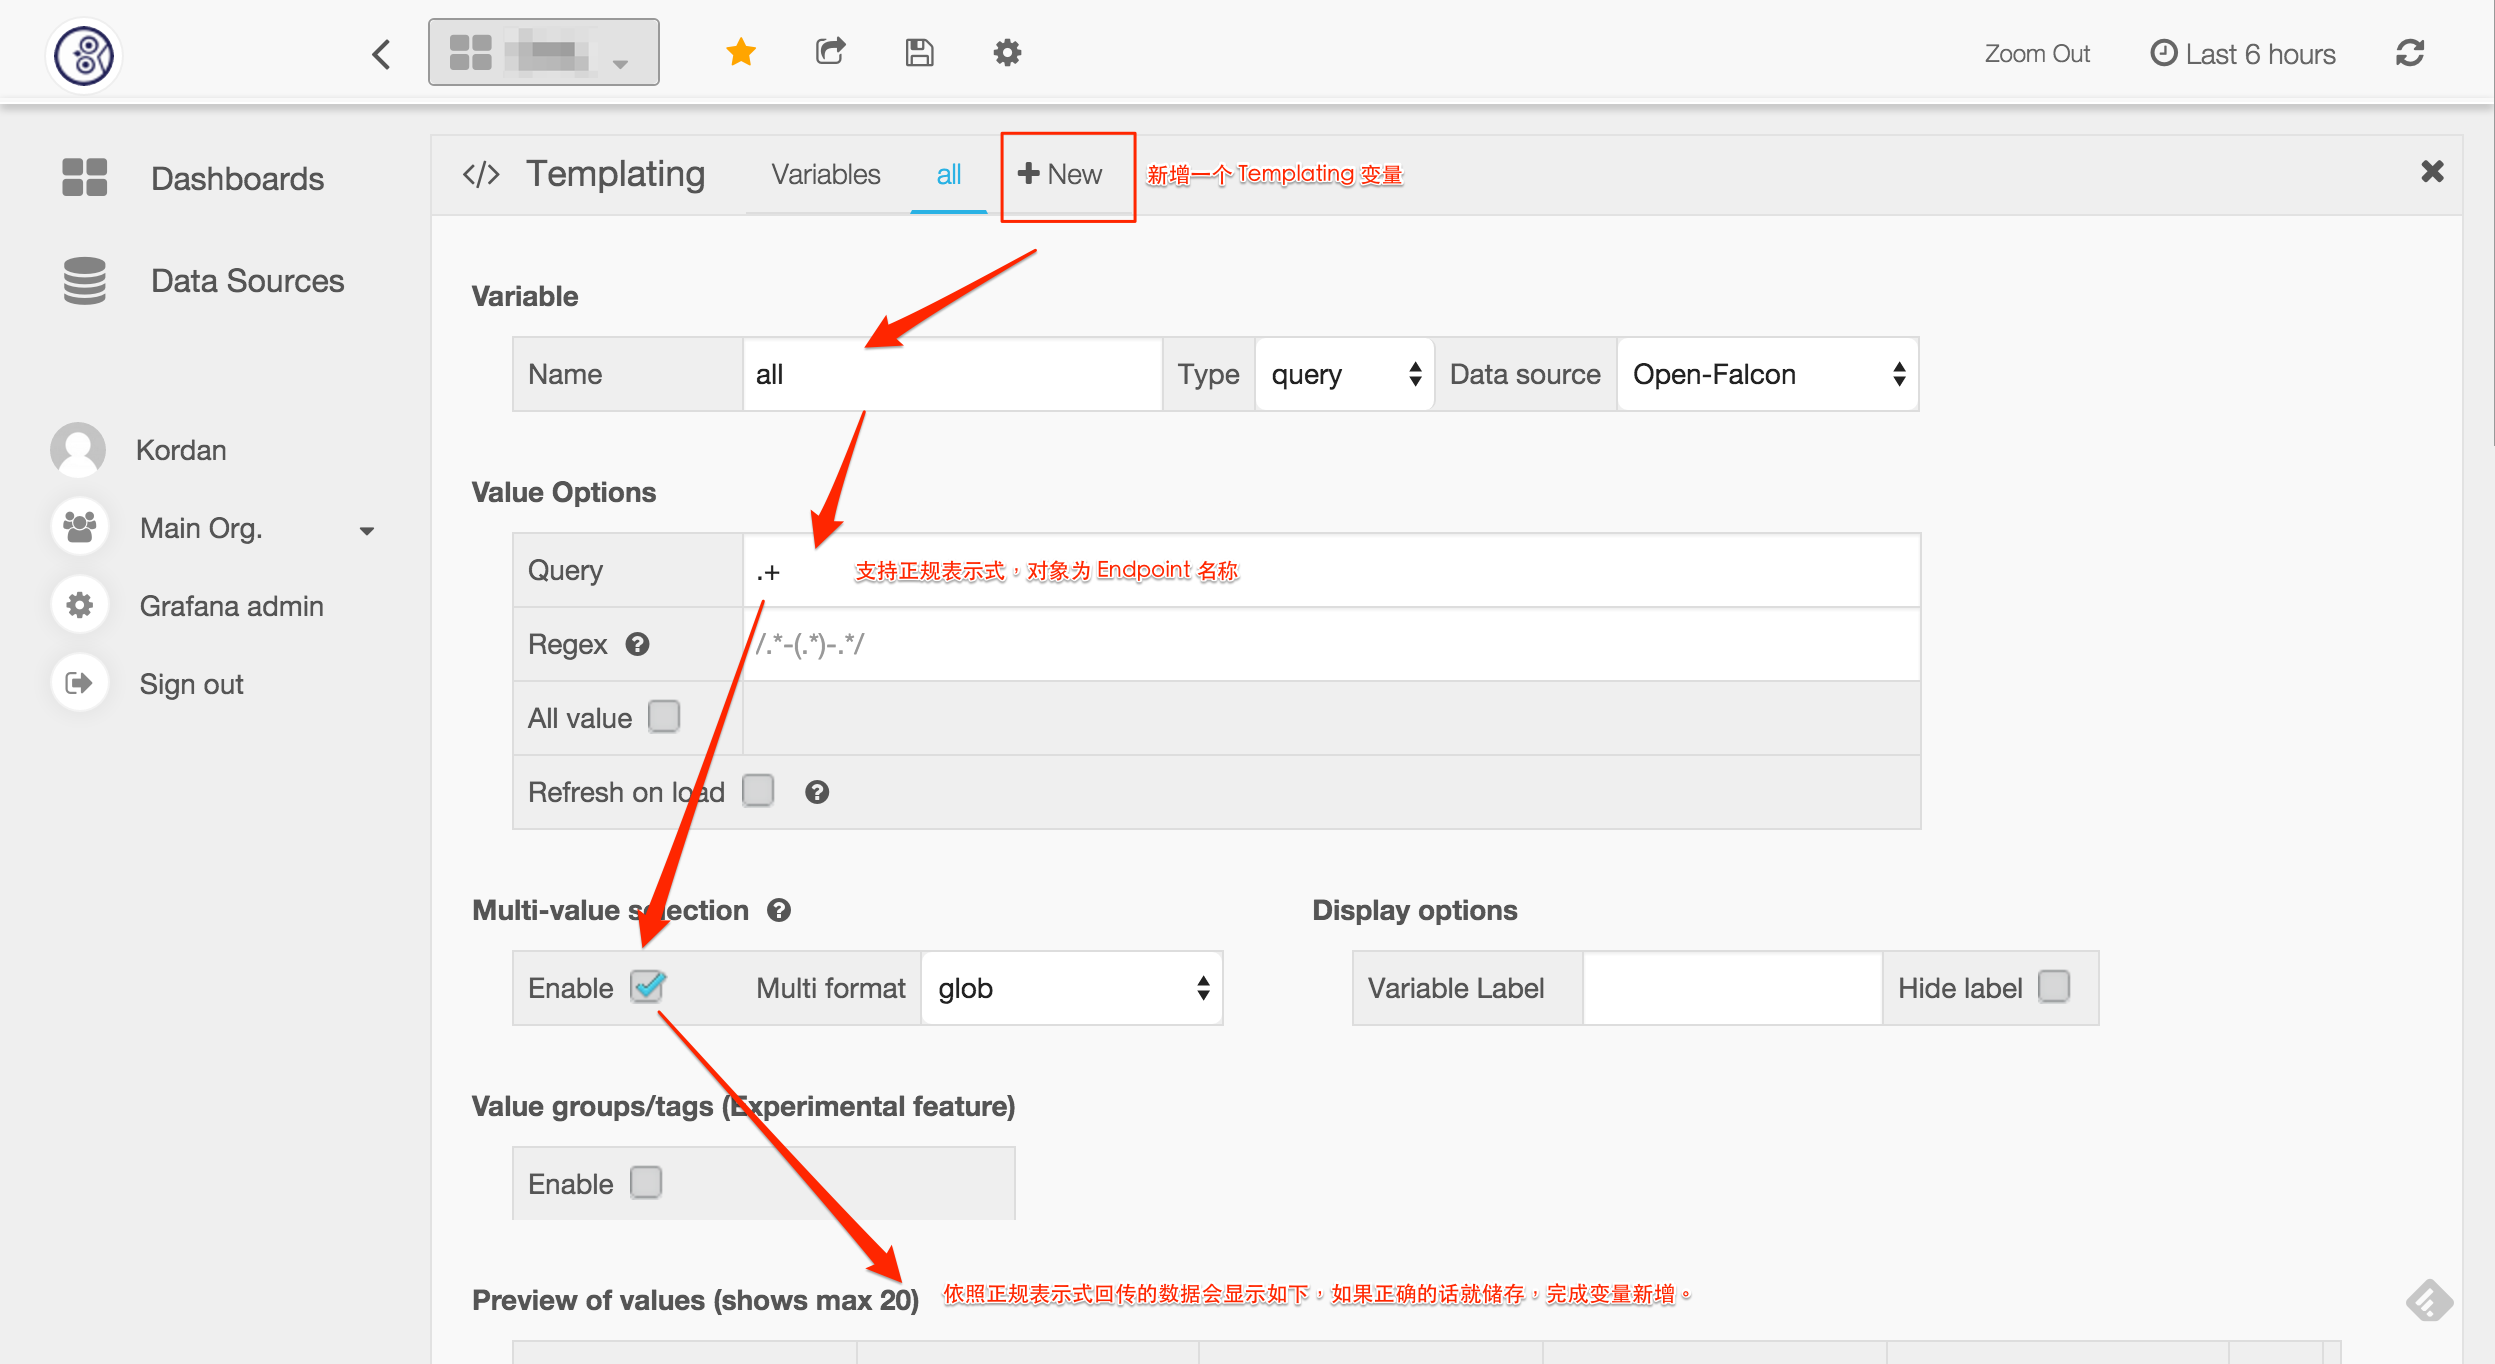Open Data Sources in sidebar
The image size is (2495, 1364).
pos(246,281)
